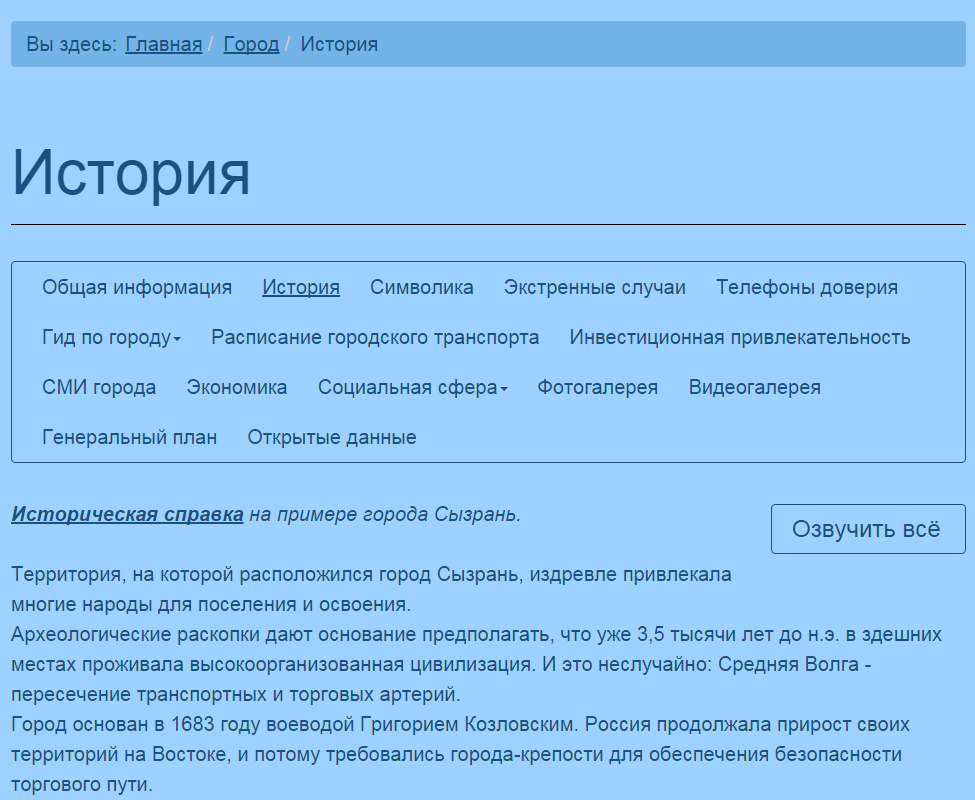Navigate to Экстренные случаи
The height and width of the screenshot is (800, 975).
click(594, 288)
